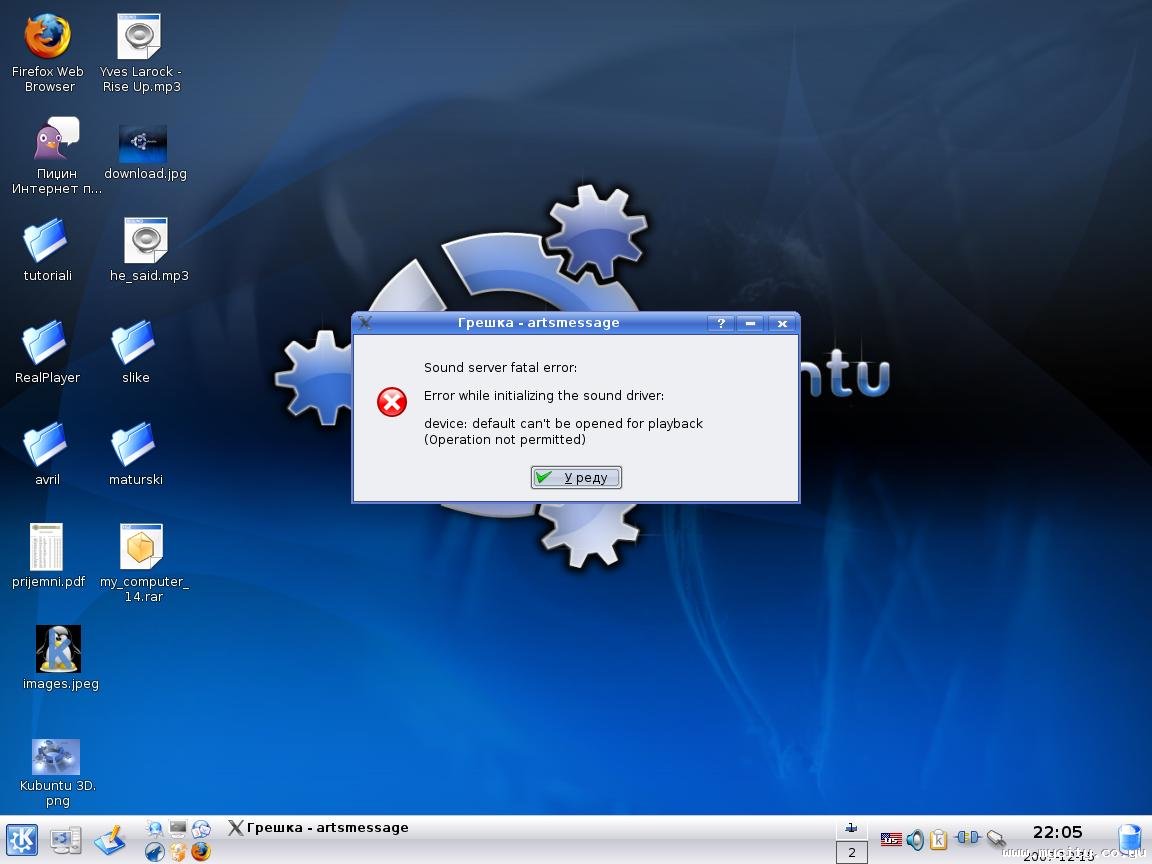Open the Klipper clipboard tray icon

tap(938, 839)
